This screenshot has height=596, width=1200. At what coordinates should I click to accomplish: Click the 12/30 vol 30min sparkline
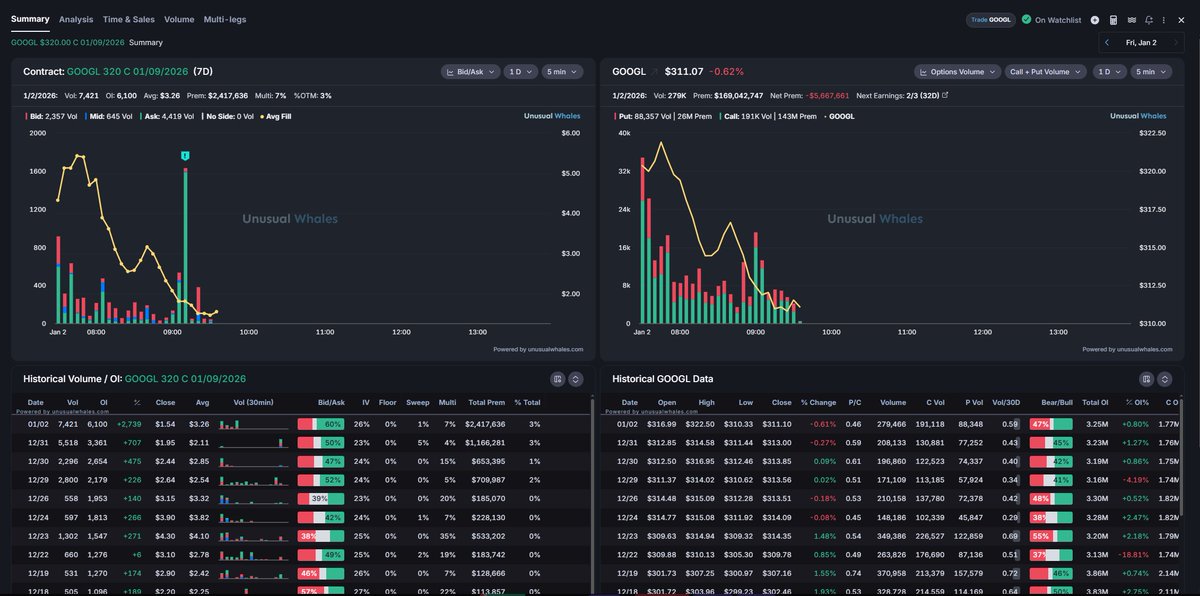252,461
